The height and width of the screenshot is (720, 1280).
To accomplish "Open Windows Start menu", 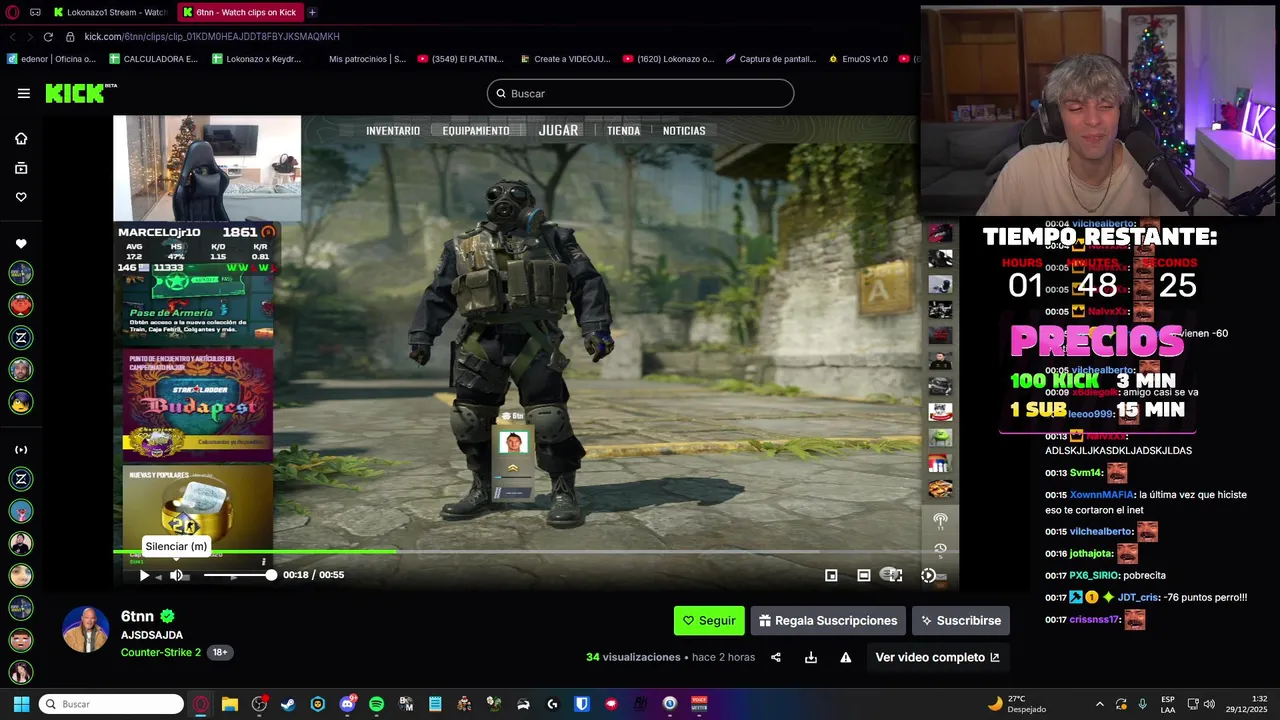I will pyautogui.click(x=21, y=704).
